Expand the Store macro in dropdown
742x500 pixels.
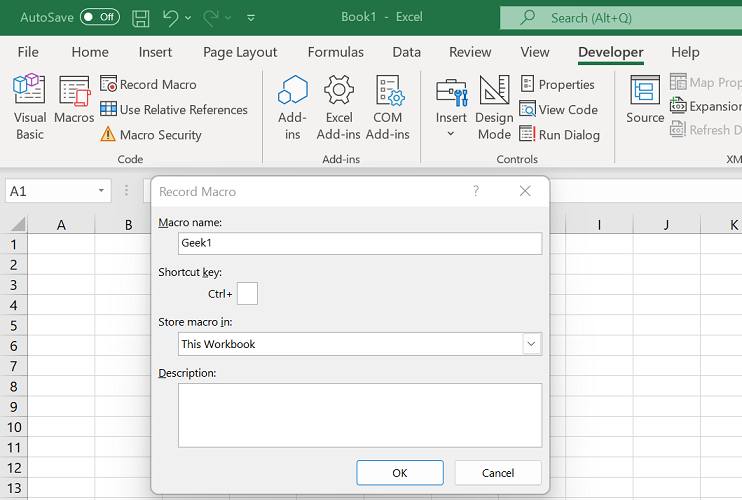click(531, 344)
